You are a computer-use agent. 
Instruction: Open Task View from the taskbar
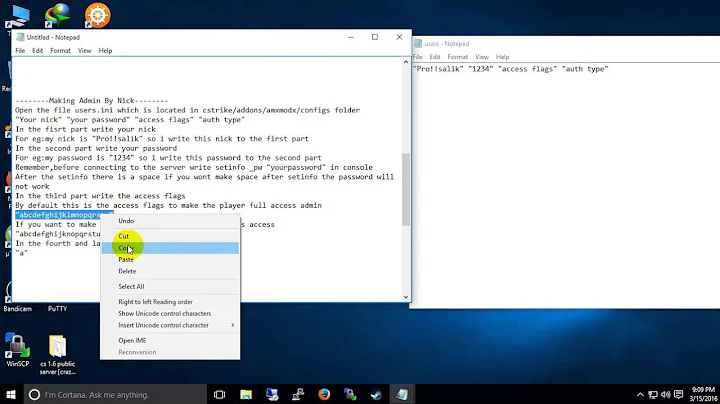(x=219, y=394)
